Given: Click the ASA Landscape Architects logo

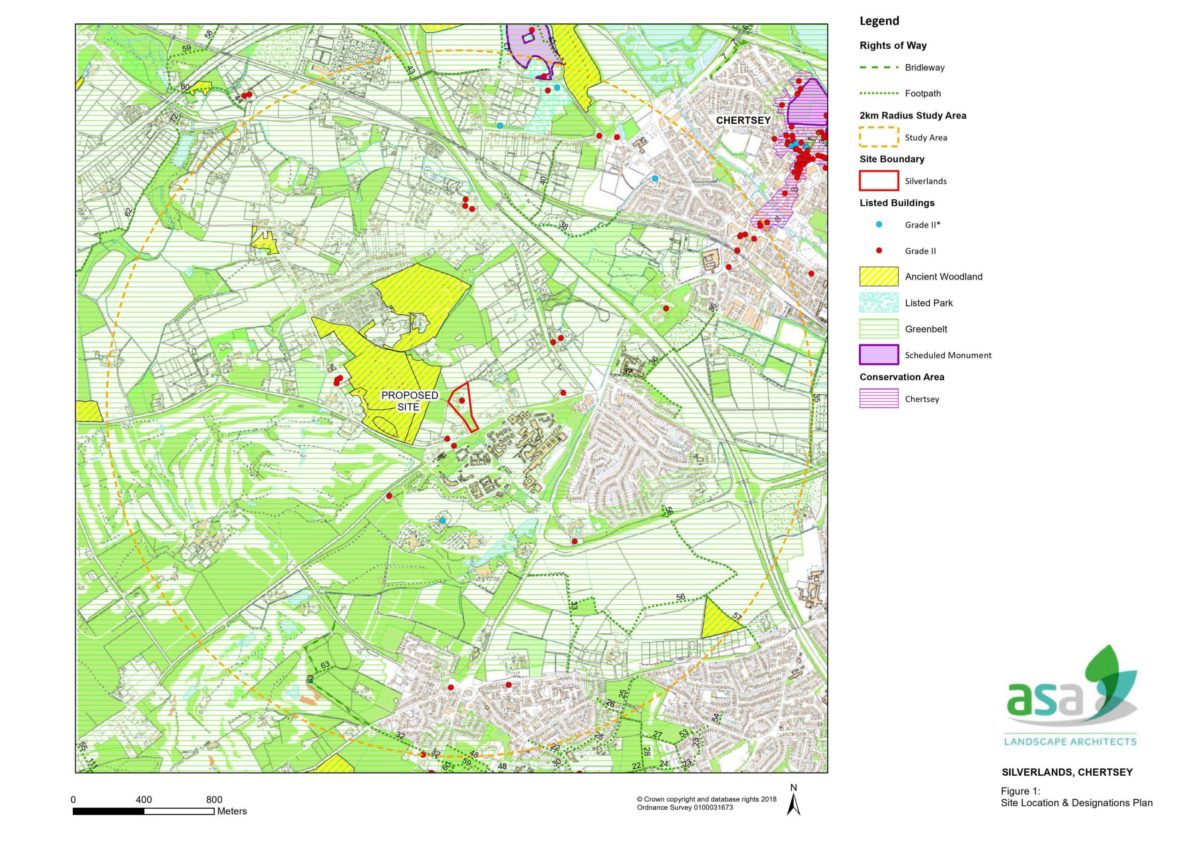Looking at the screenshot, I should coord(1070,698).
